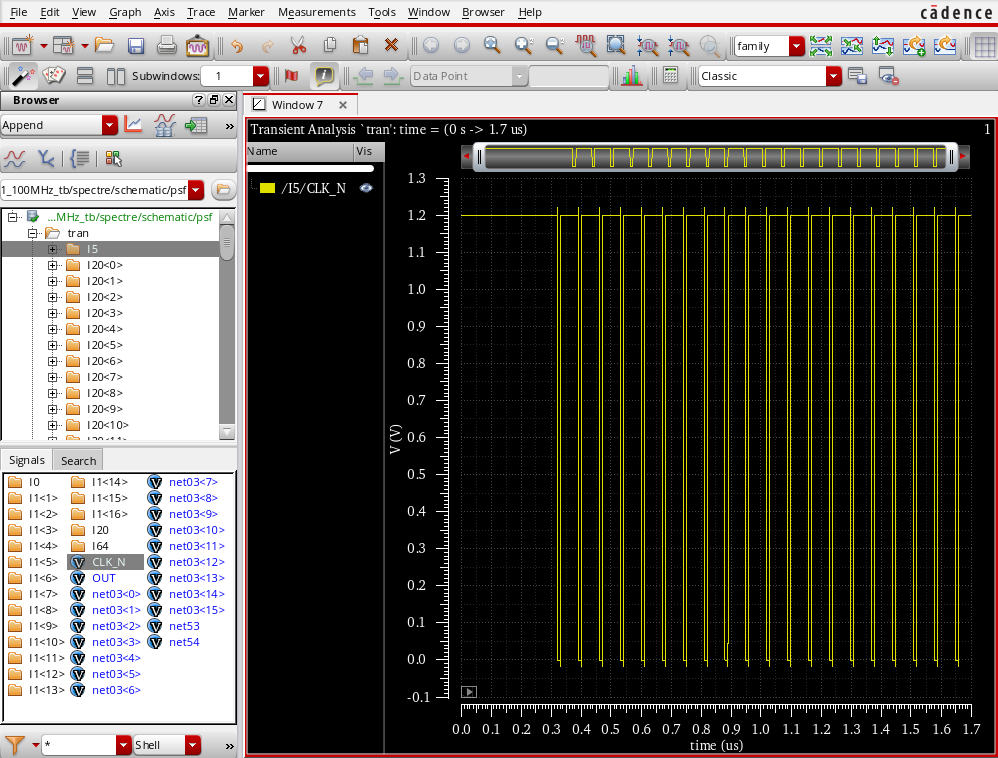Open the Append plot mode dropdown
Screen dimensions: 998x758
click(110, 125)
